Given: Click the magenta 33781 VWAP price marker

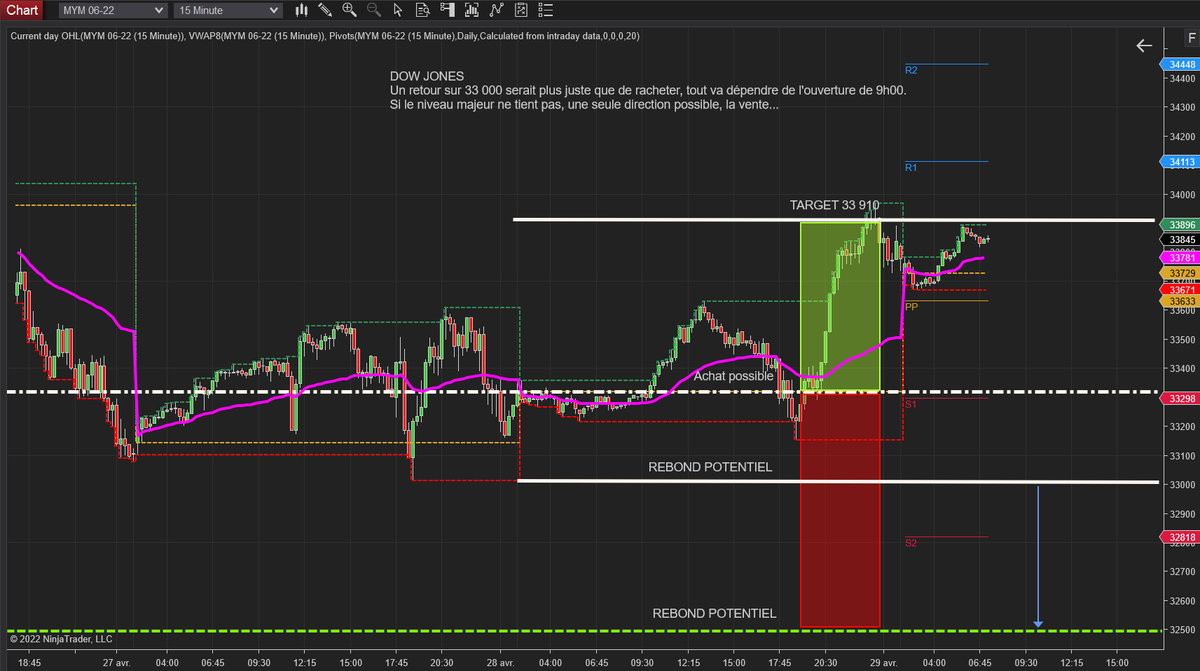Looking at the screenshot, I should [x=1179, y=258].
